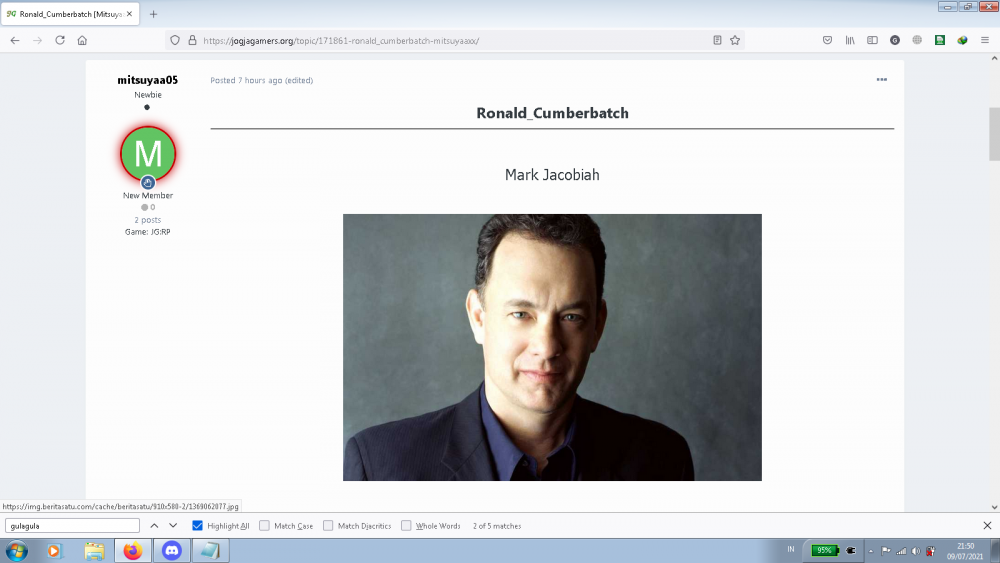Open a new tab with the plus button
The width and height of the screenshot is (1000, 563).
click(153, 14)
